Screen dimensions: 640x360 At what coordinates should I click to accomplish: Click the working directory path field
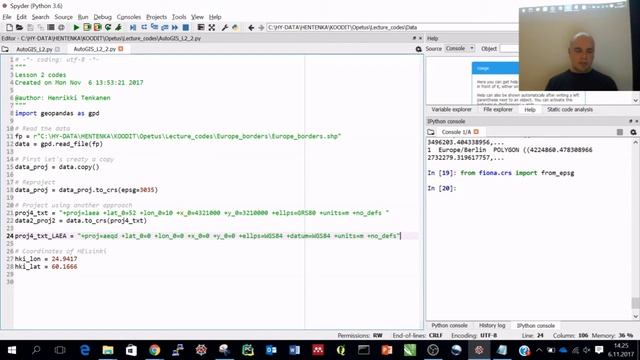tap(392, 27)
